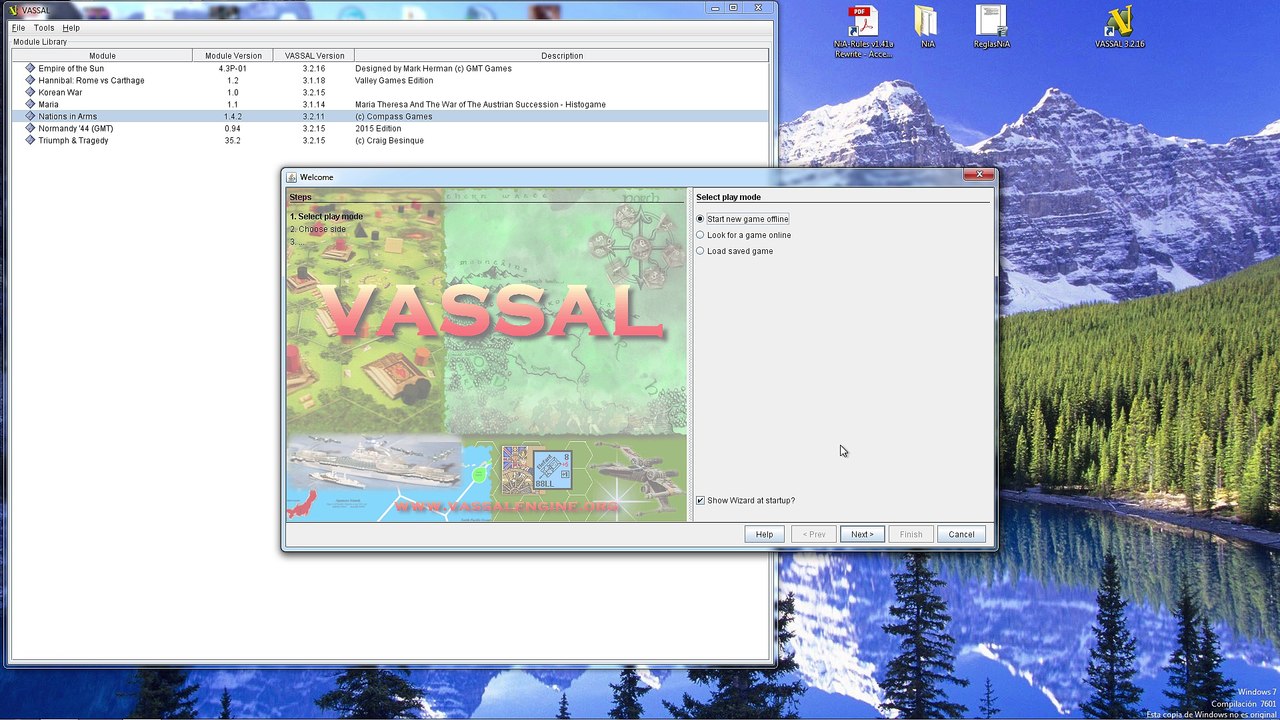This screenshot has height=720, width=1280.
Task: Select the Hannibal: Rome vs Carthage module name
Action: [91, 80]
